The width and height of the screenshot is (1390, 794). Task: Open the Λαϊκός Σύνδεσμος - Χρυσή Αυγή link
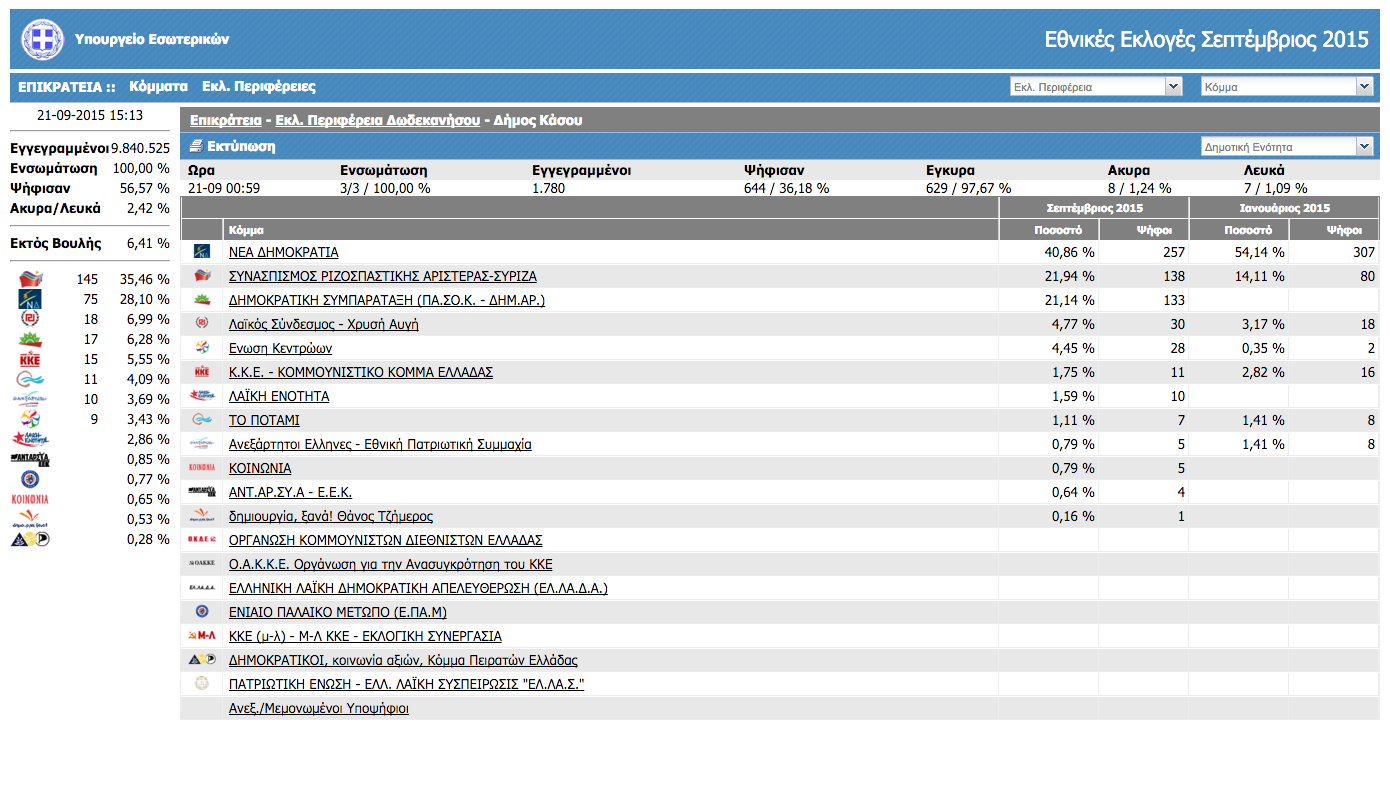tap(323, 324)
